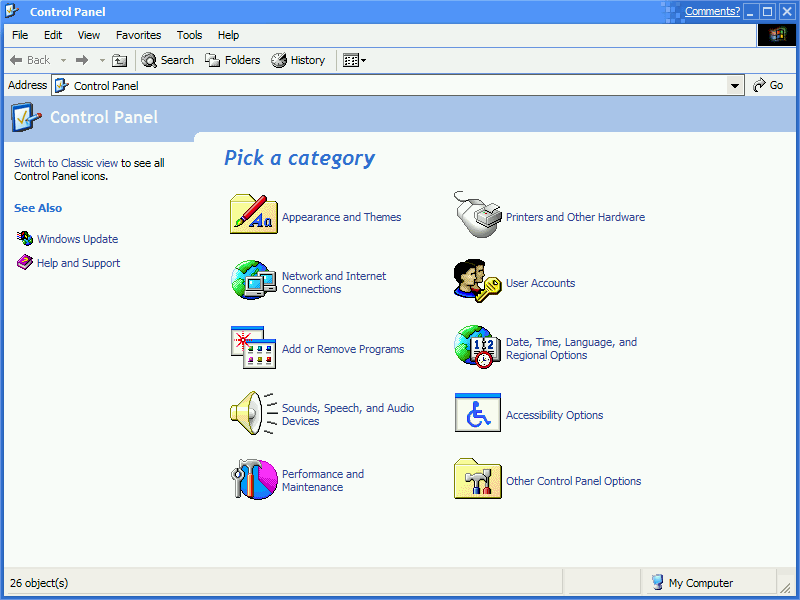800x600 pixels.
Task: Click the Add or Remove Programs text
Action: click(x=343, y=349)
